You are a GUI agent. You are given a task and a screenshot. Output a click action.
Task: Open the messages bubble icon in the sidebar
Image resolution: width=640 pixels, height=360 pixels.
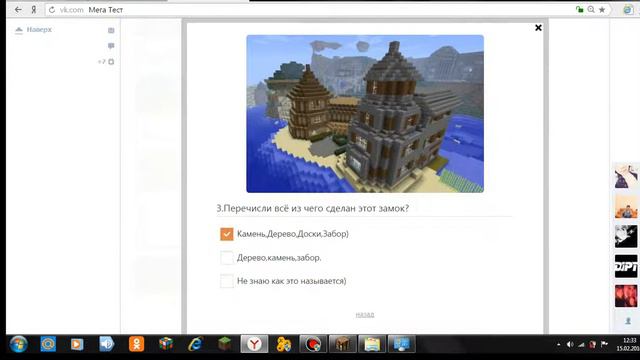pos(111,46)
